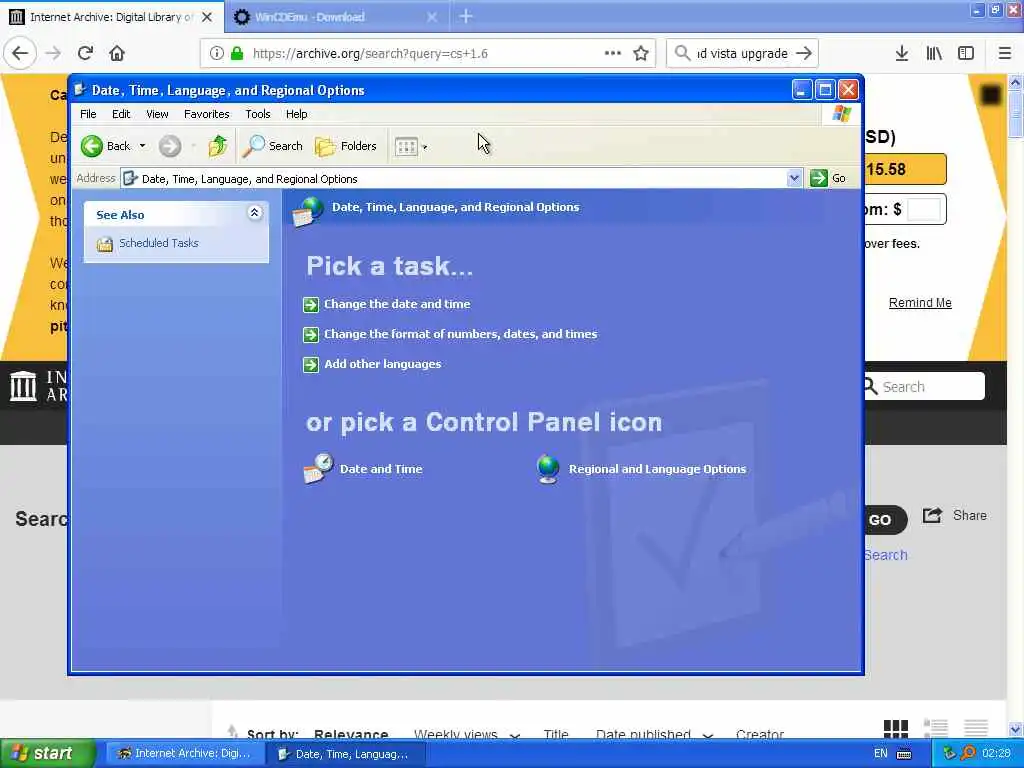Open Firefox hamburger menu
The height and width of the screenshot is (768, 1024).
pos(1004,53)
